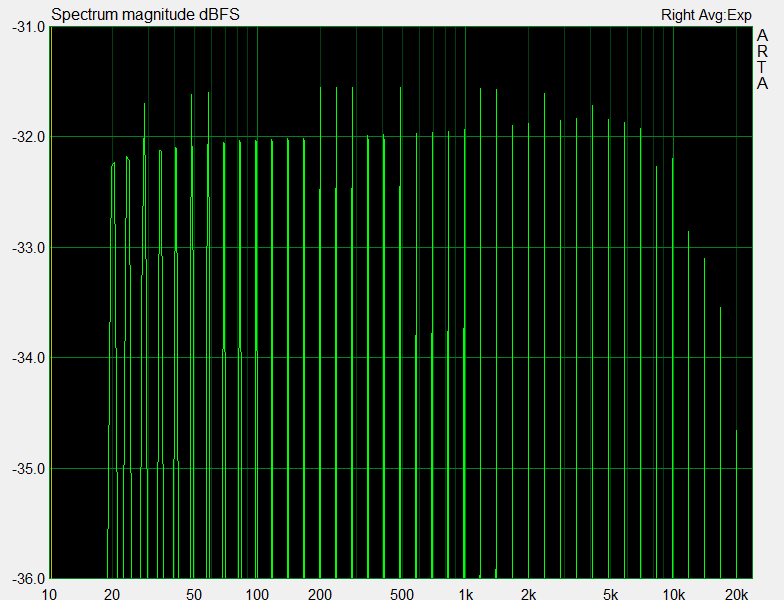Click the 20 frequency axis label
This screenshot has width=784, height=600.
click(112, 594)
